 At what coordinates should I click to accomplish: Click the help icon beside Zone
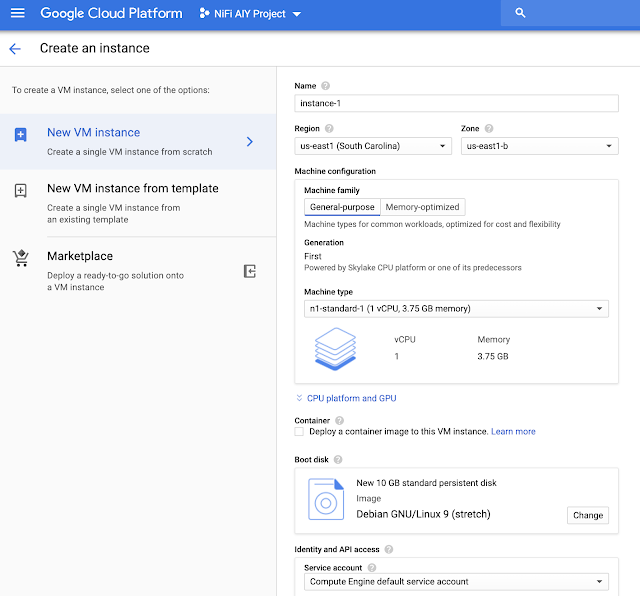tap(489, 129)
